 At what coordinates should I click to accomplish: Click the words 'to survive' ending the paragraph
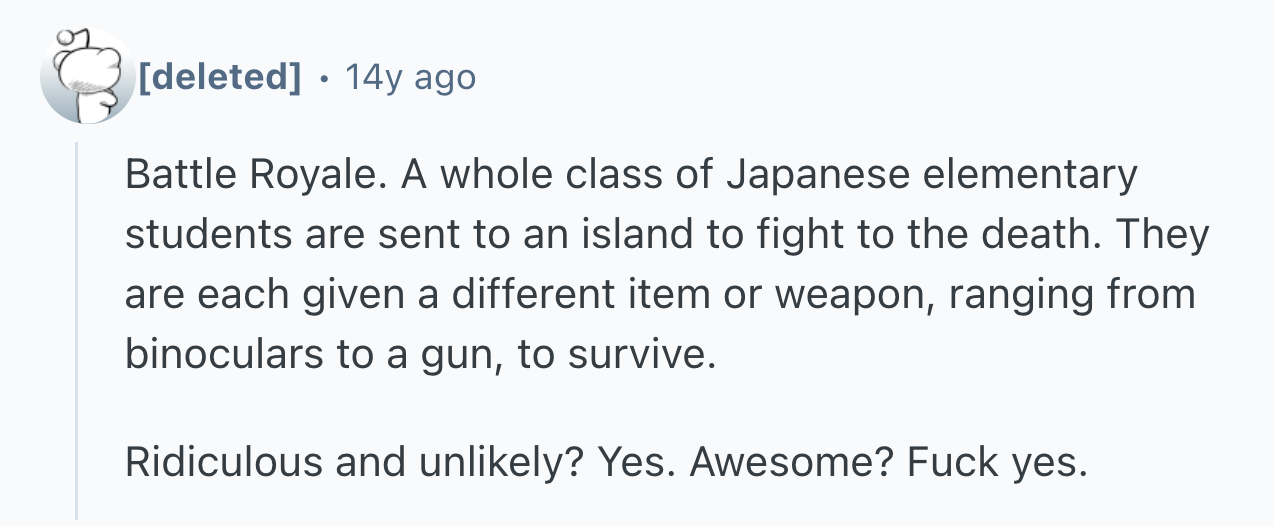616,355
